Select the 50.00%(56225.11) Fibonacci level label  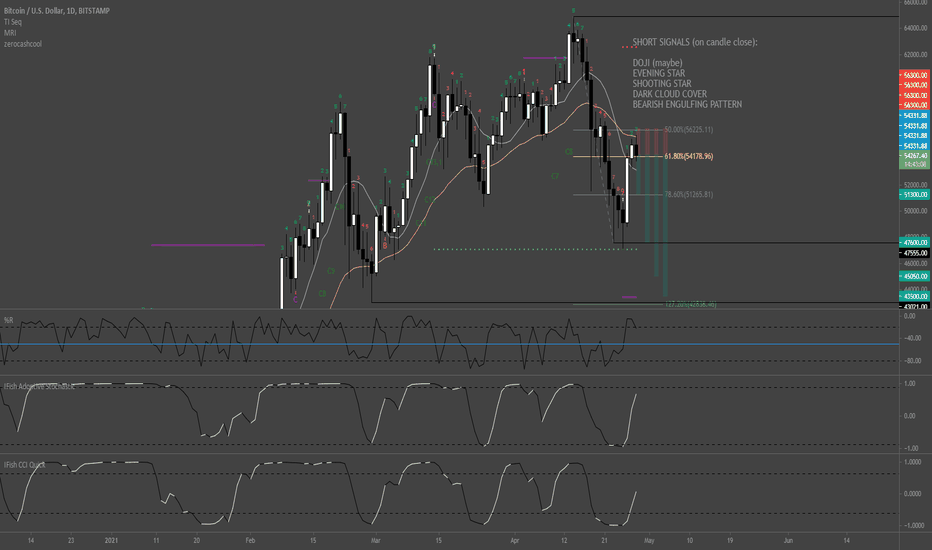(688, 130)
